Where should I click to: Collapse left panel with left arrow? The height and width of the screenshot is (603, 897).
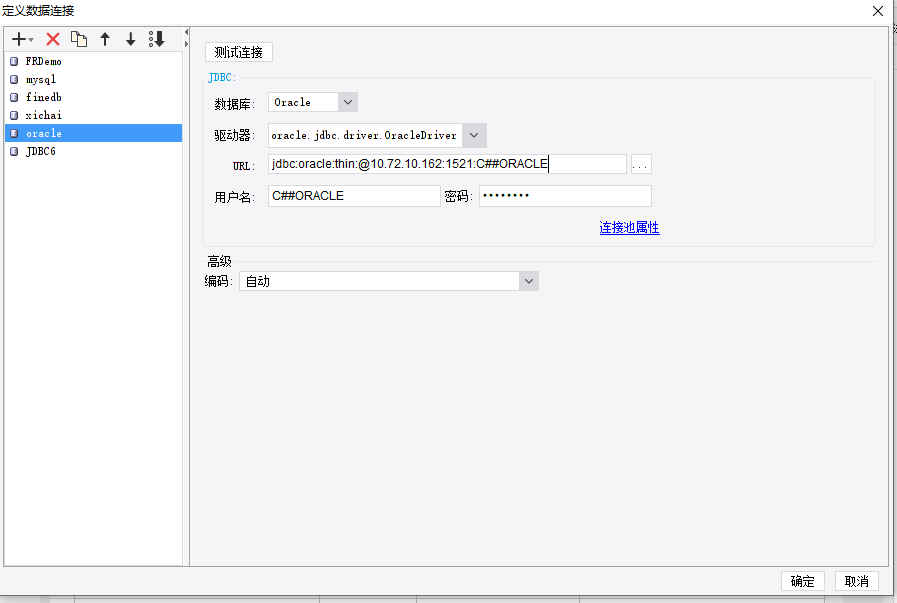coord(186,32)
